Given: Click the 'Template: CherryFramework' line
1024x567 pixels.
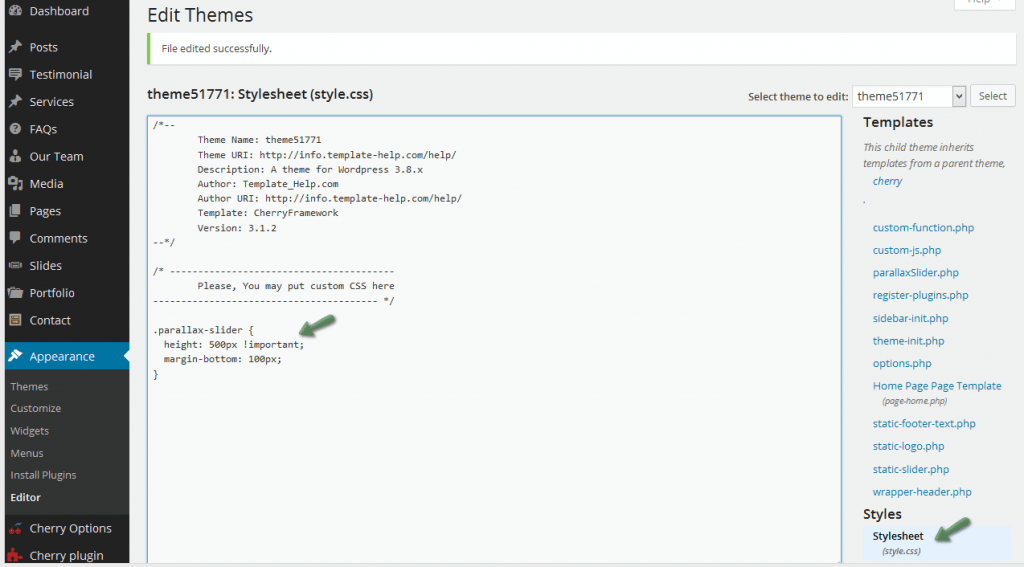Looking at the screenshot, I should 268,213.
